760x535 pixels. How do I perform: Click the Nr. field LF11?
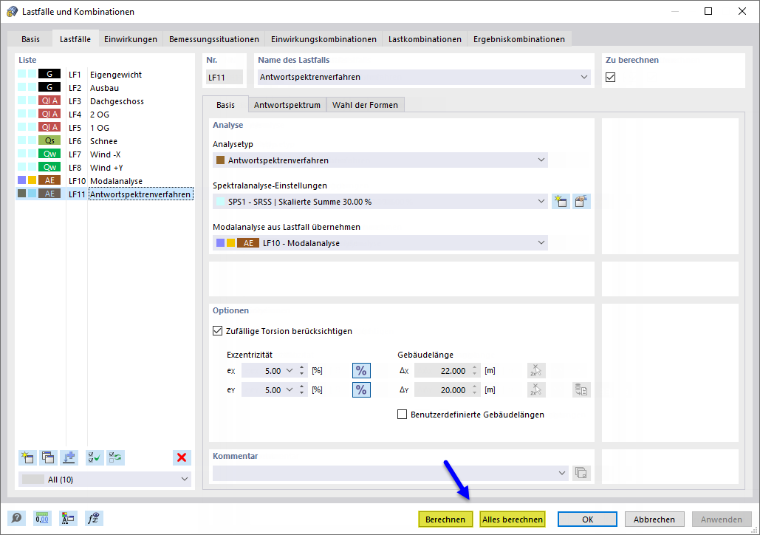point(224,77)
